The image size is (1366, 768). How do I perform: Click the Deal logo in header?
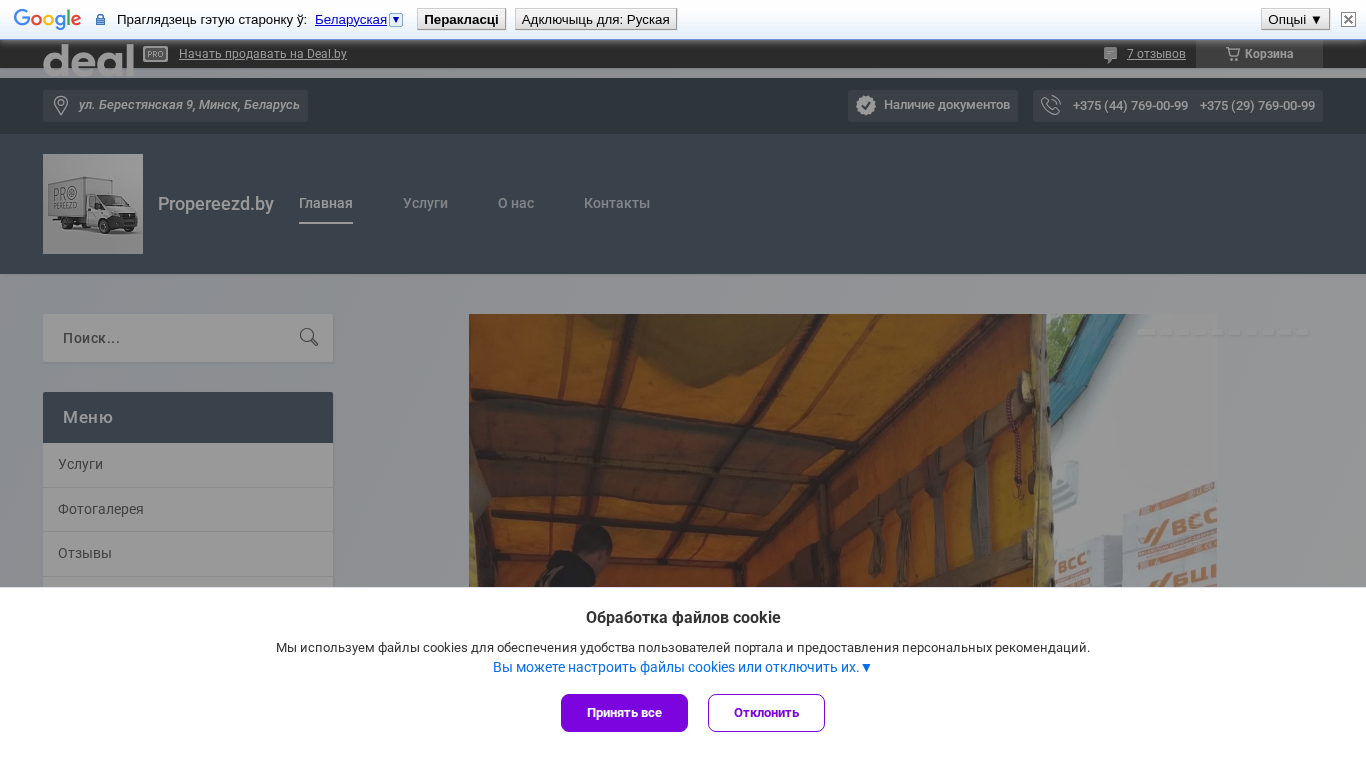88,60
